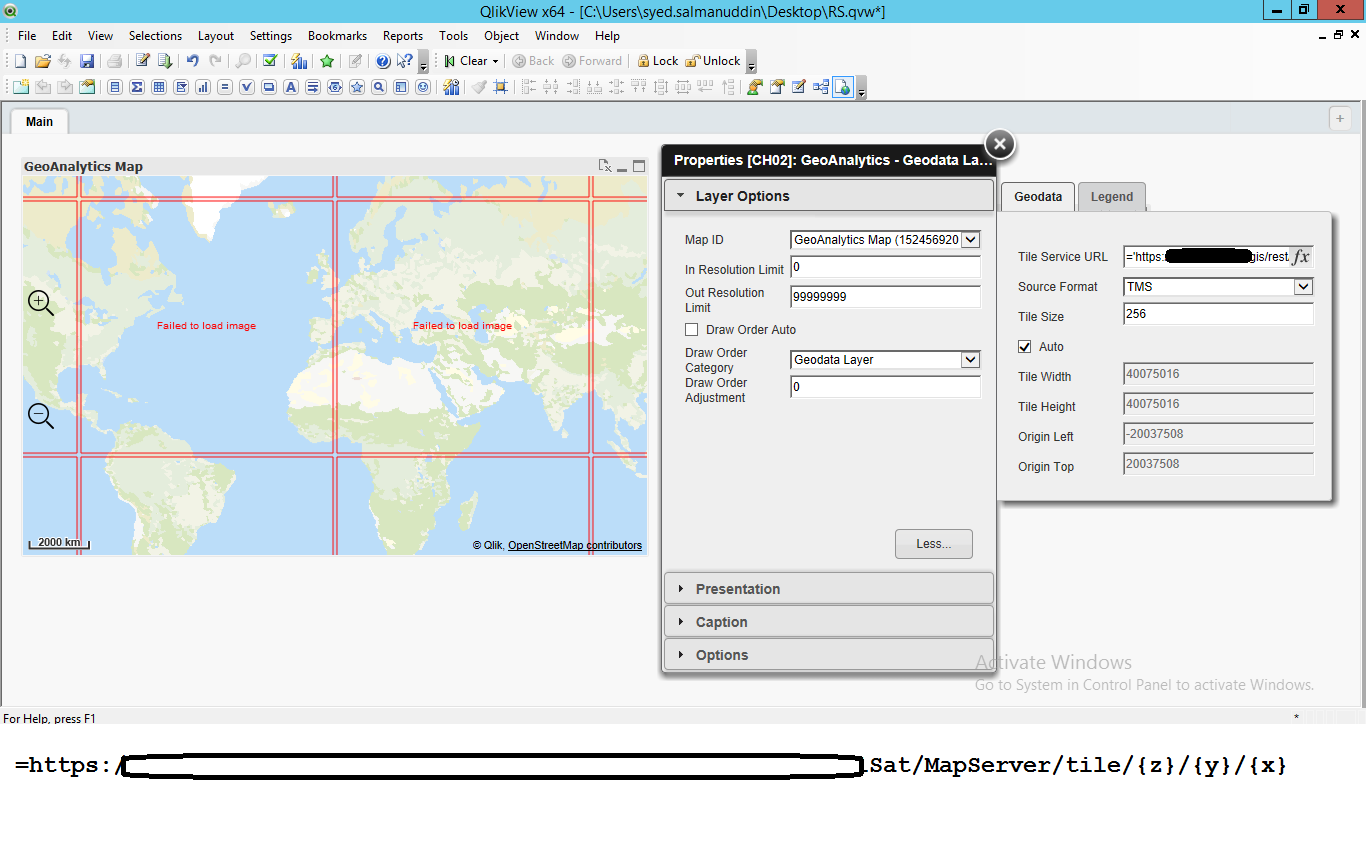Screen dimensions: 1366x844
Task: Create a new document with the New icon
Action: click(20, 61)
